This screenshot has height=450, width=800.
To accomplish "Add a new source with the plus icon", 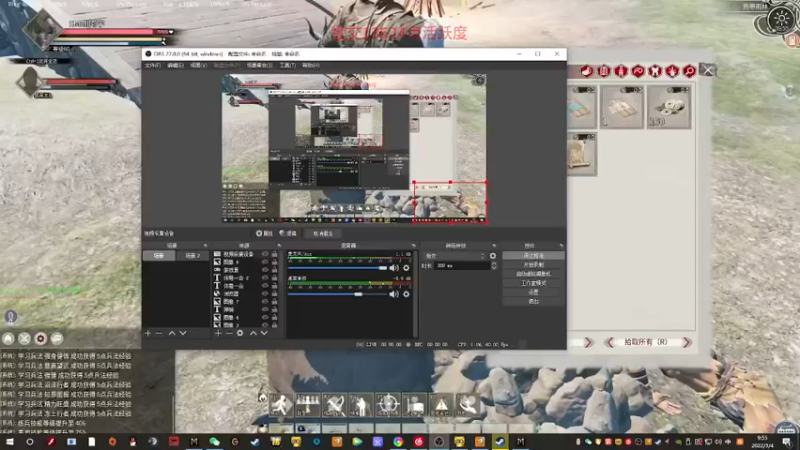I will 218,333.
